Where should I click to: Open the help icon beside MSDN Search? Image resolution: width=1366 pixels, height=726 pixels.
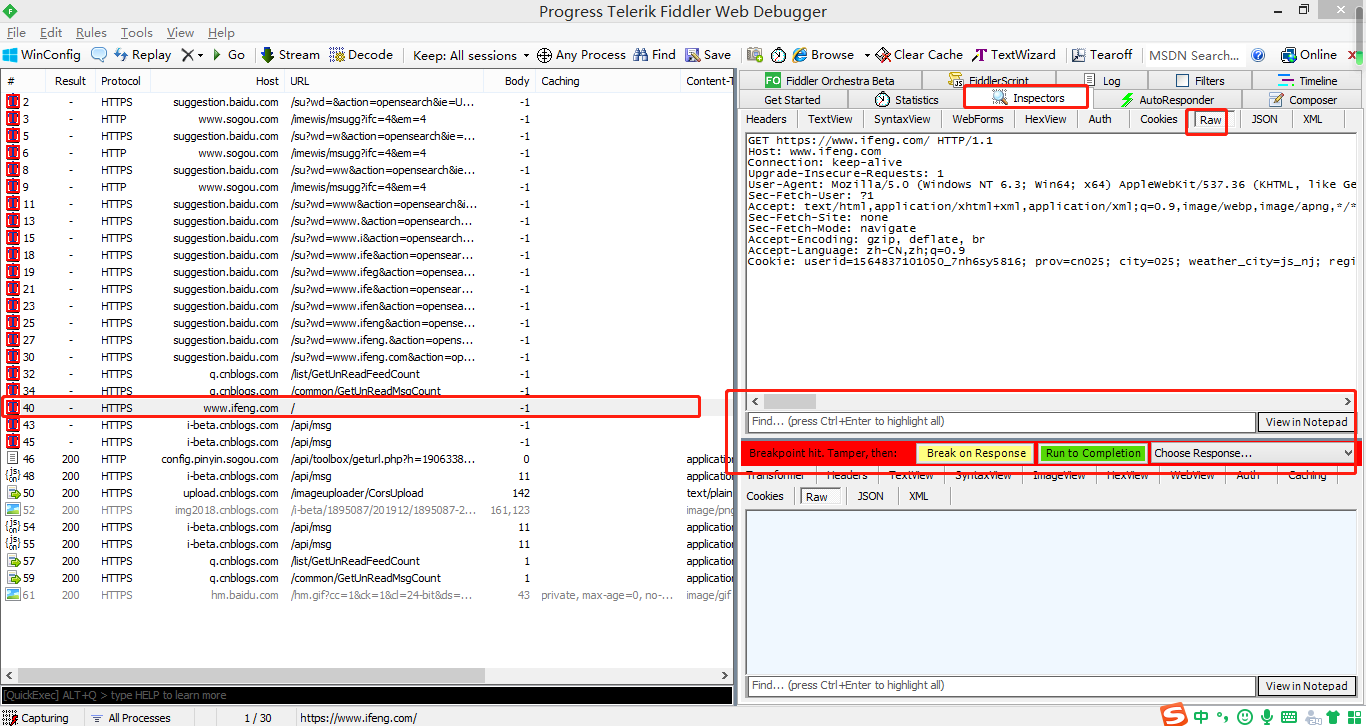pyautogui.click(x=1258, y=55)
